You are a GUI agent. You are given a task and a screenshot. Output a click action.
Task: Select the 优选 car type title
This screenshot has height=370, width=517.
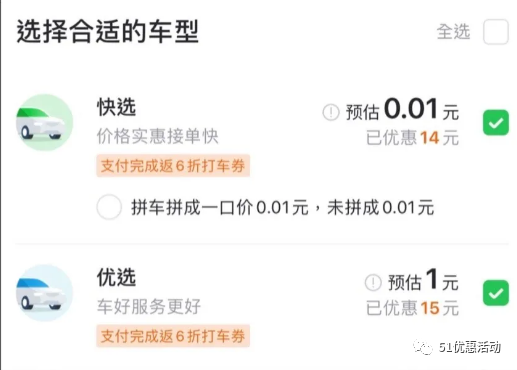(x=116, y=277)
